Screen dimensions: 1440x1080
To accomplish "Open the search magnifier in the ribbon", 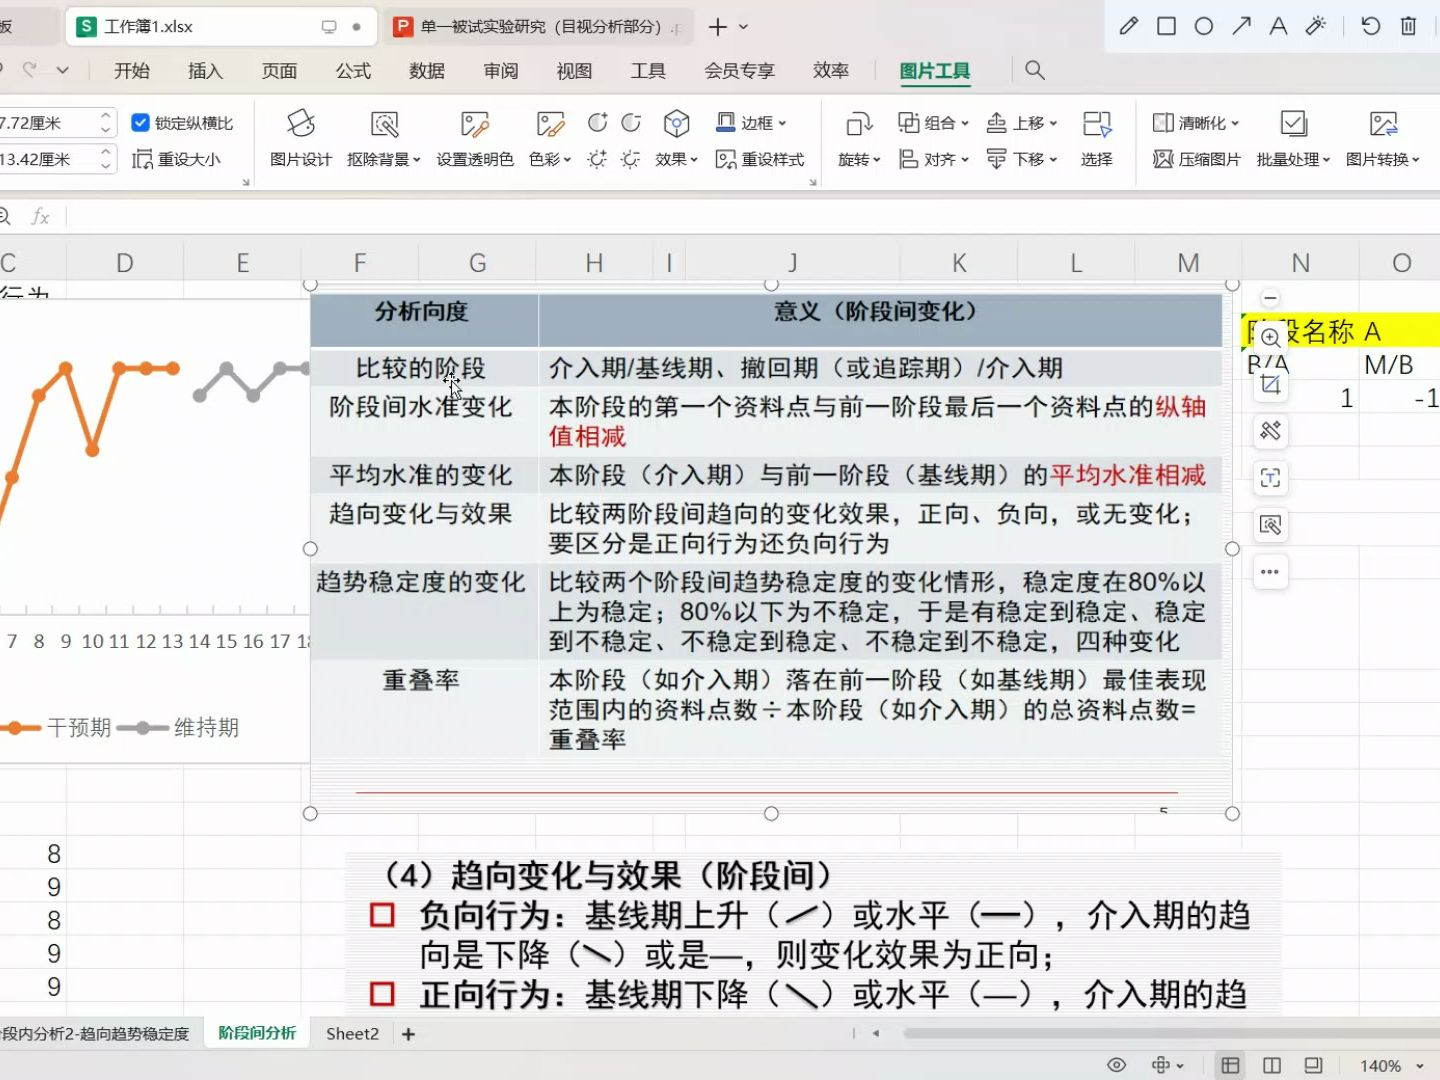I will 1034,70.
